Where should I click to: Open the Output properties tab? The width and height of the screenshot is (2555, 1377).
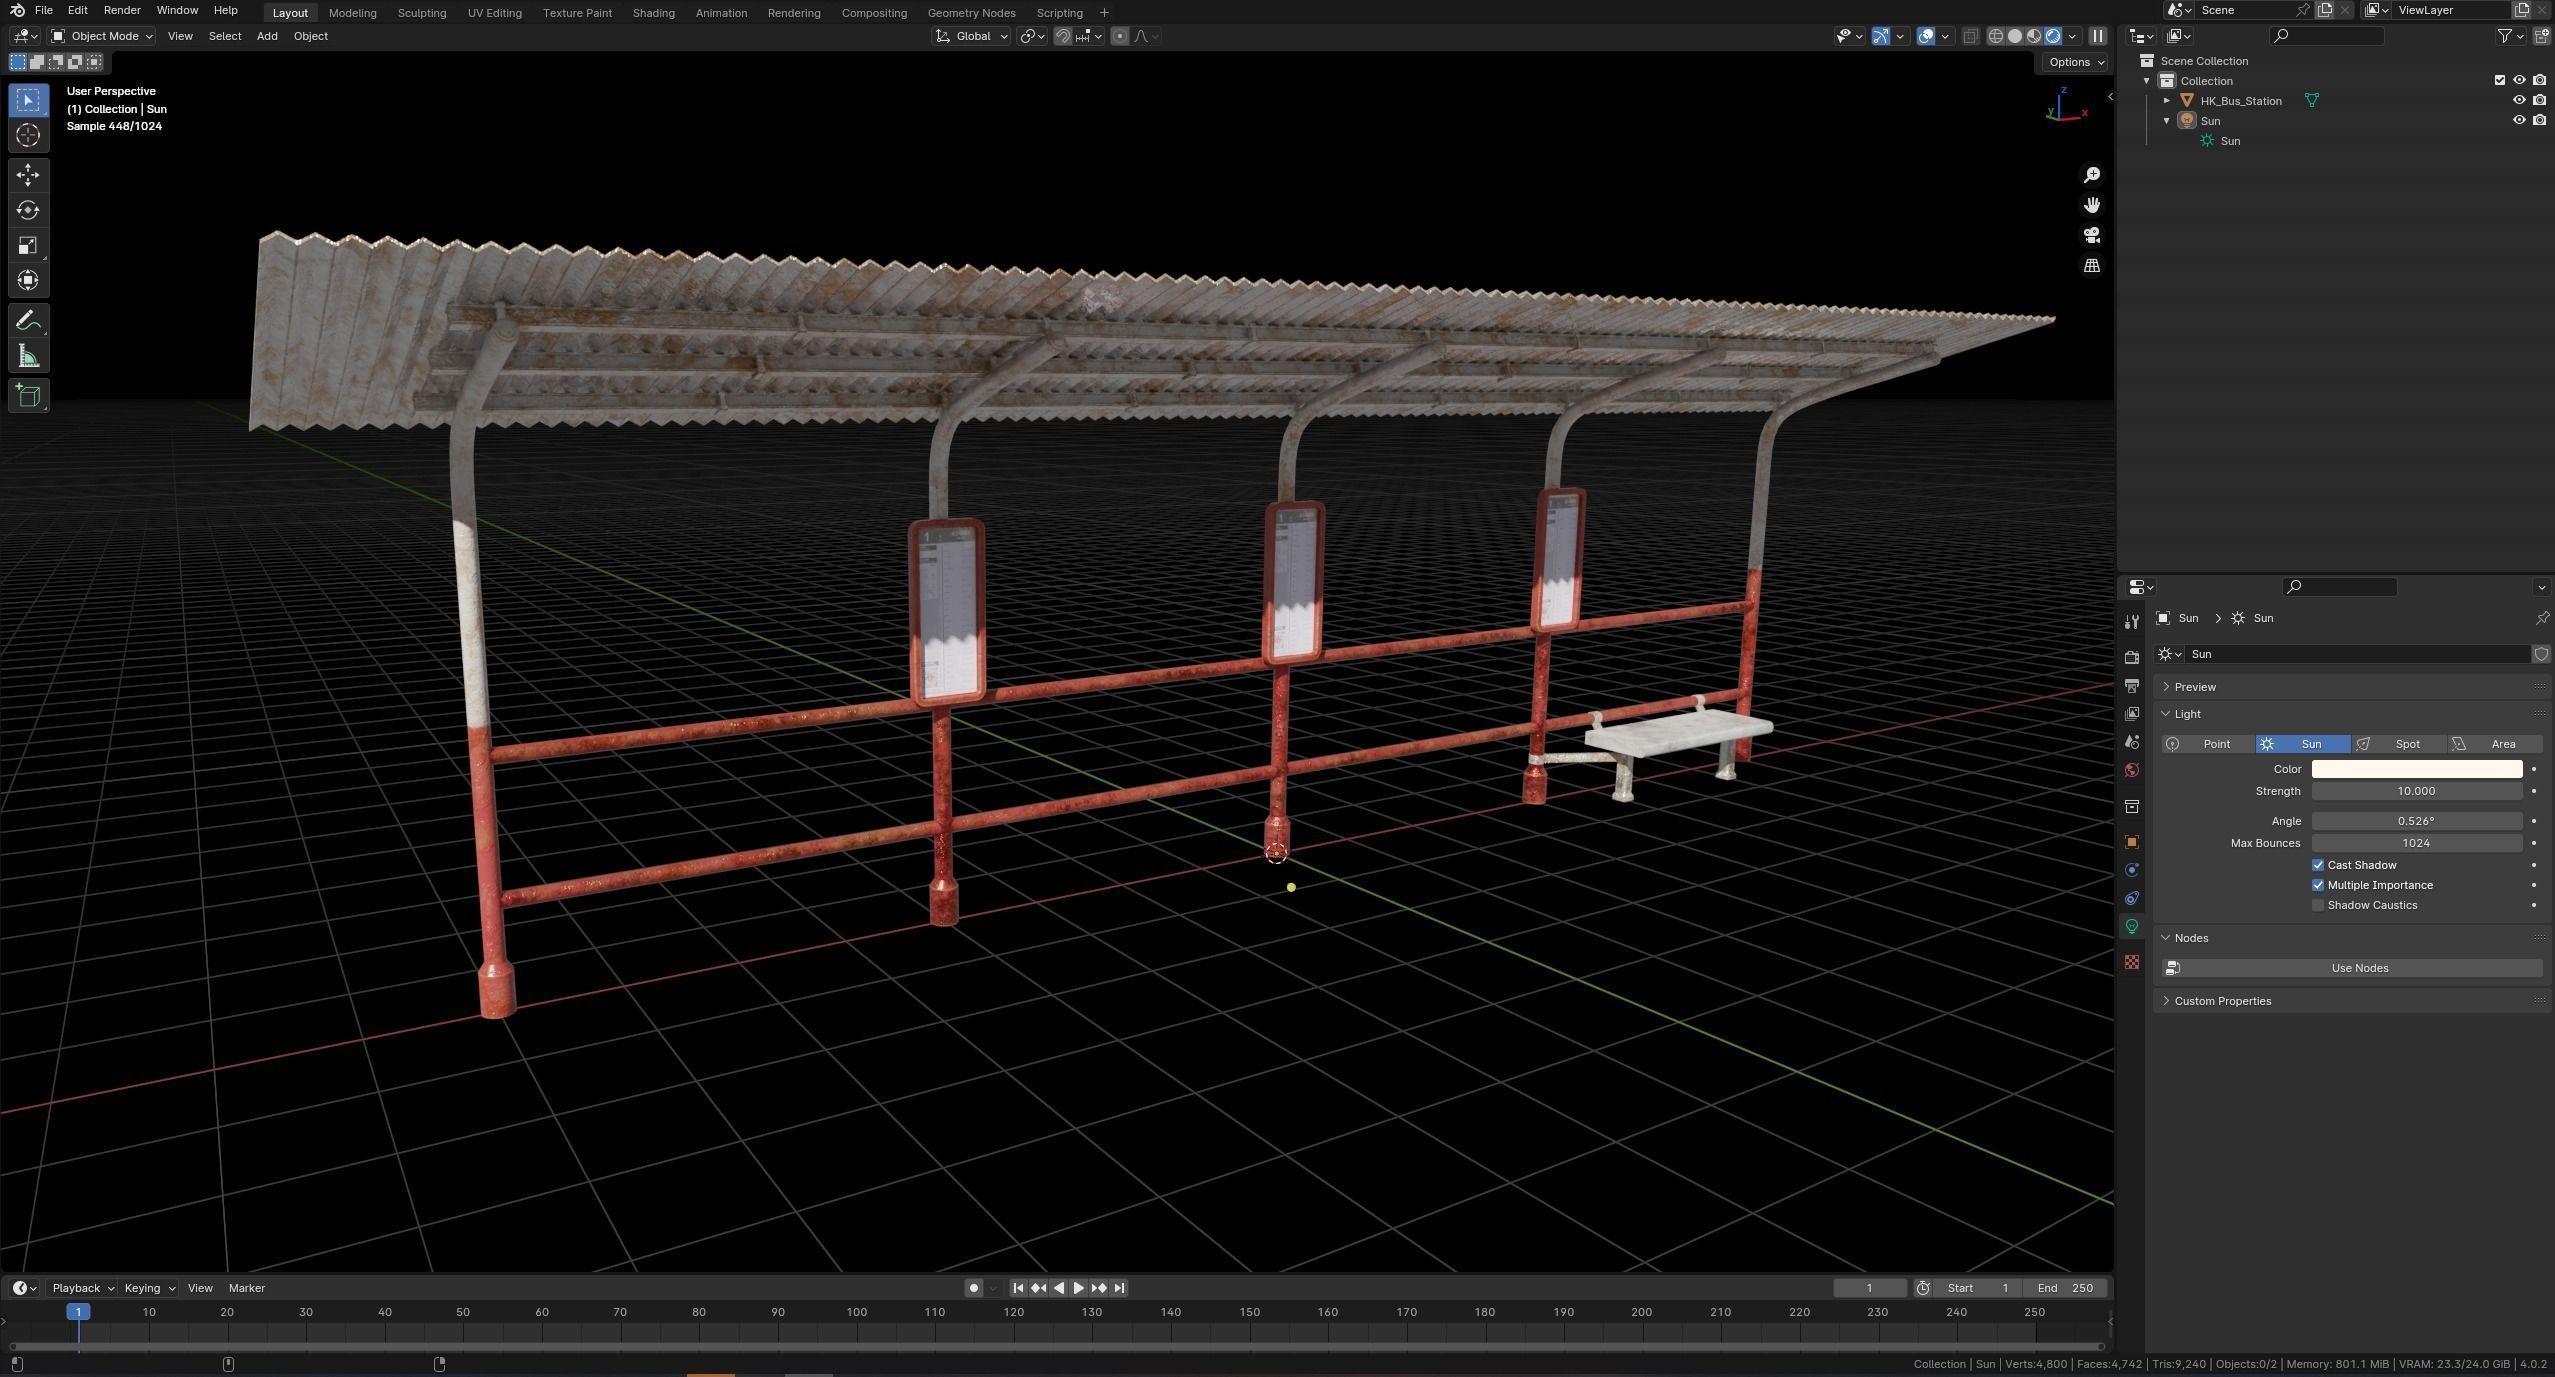pyautogui.click(x=2132, y=685)
